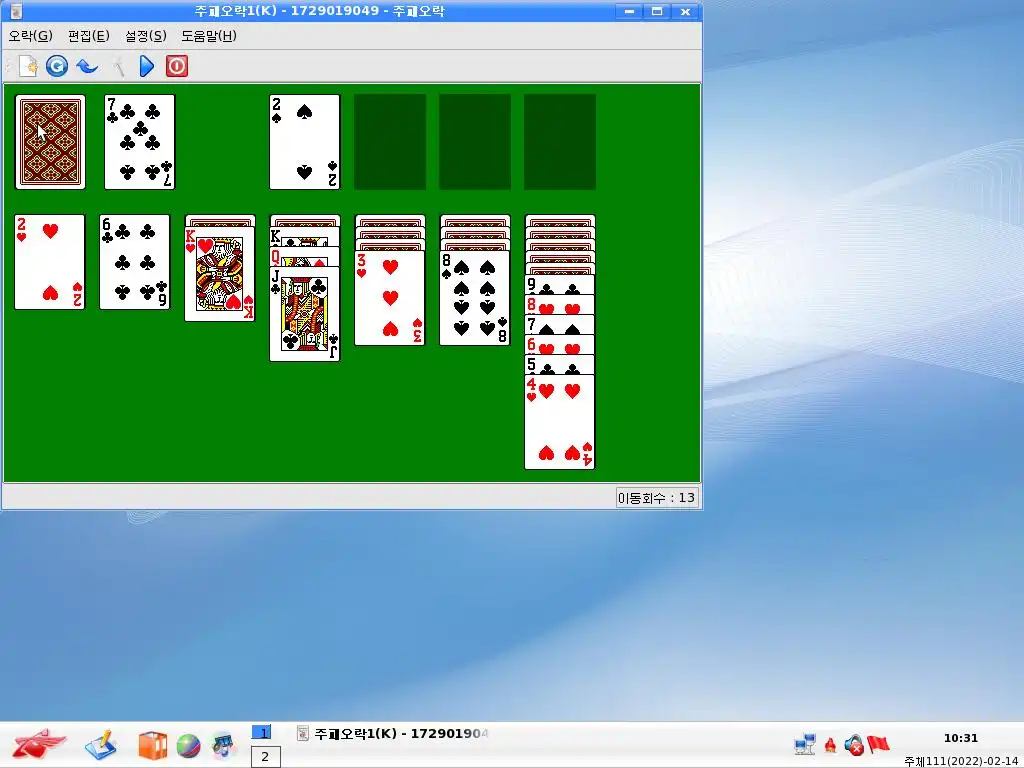This screenshot has width=1024, height=768.
Task: Click the red flag tray icon
Action: click(x=878, y=743)
